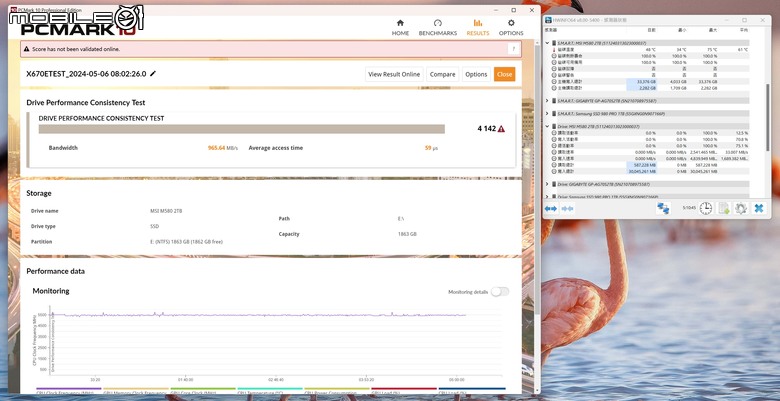Click the cyan CPU Temperature legend swatch
Image resolution: width=780 pixels, height=401 pixels.
pos(270,389)
